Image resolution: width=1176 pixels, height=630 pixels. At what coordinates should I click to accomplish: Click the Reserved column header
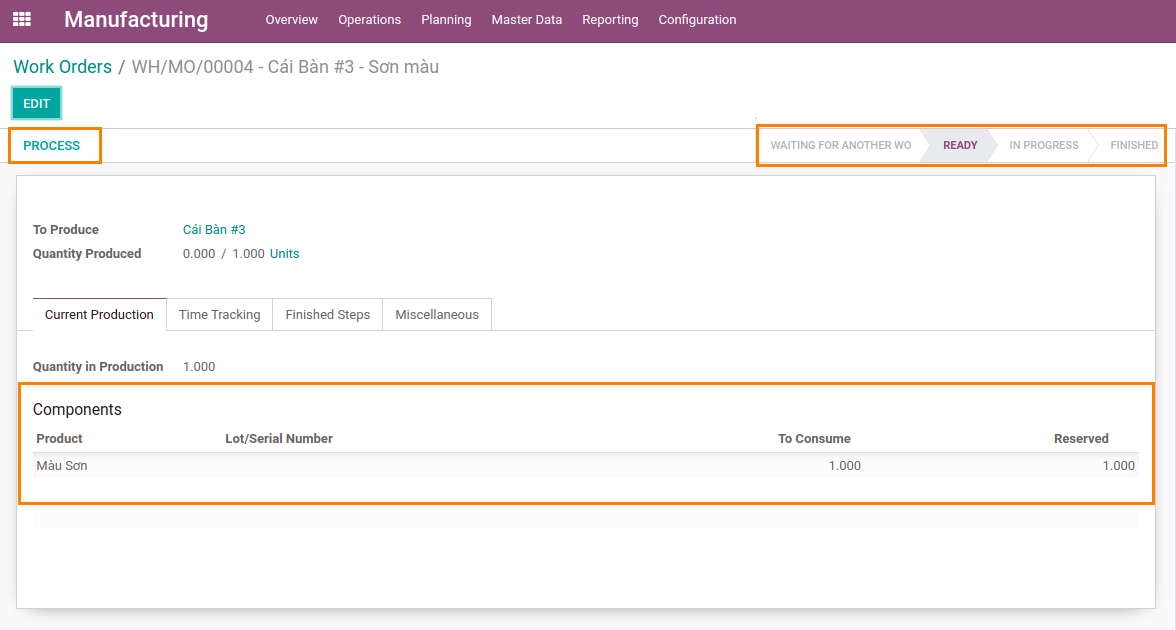pyautogui.click(x=1081, y=439)
